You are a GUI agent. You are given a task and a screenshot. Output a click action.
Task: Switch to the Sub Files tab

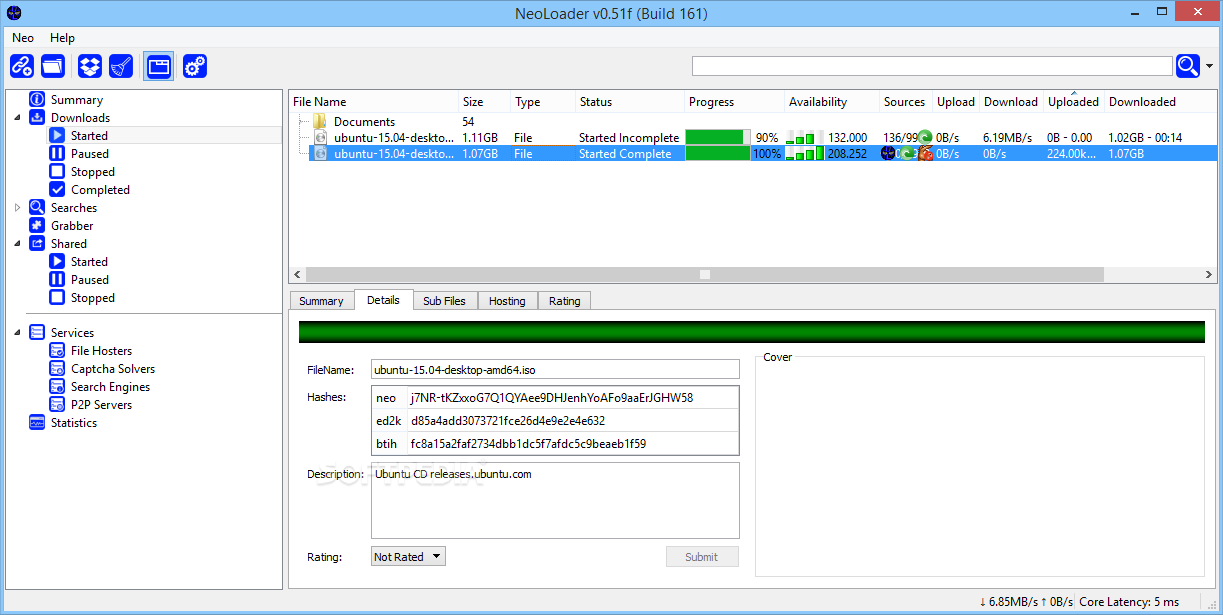(x=444, y=301)
